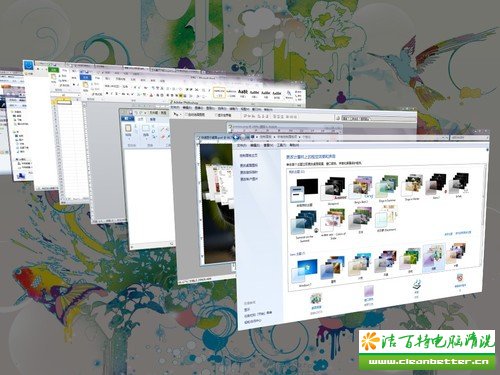Select the unsaved theme with black wallpaper

pyautogui.click(x=304, y=191)
